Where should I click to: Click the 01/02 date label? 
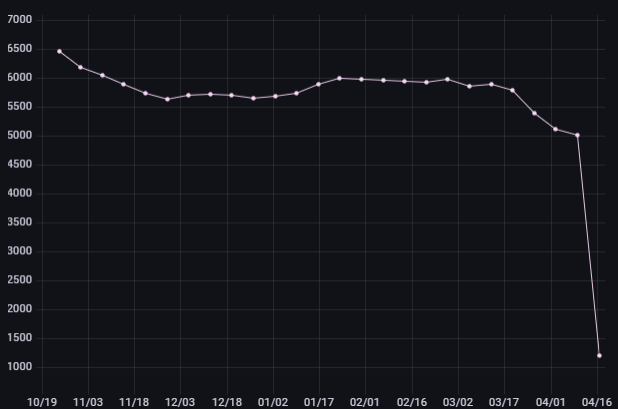tap(273, 402)
